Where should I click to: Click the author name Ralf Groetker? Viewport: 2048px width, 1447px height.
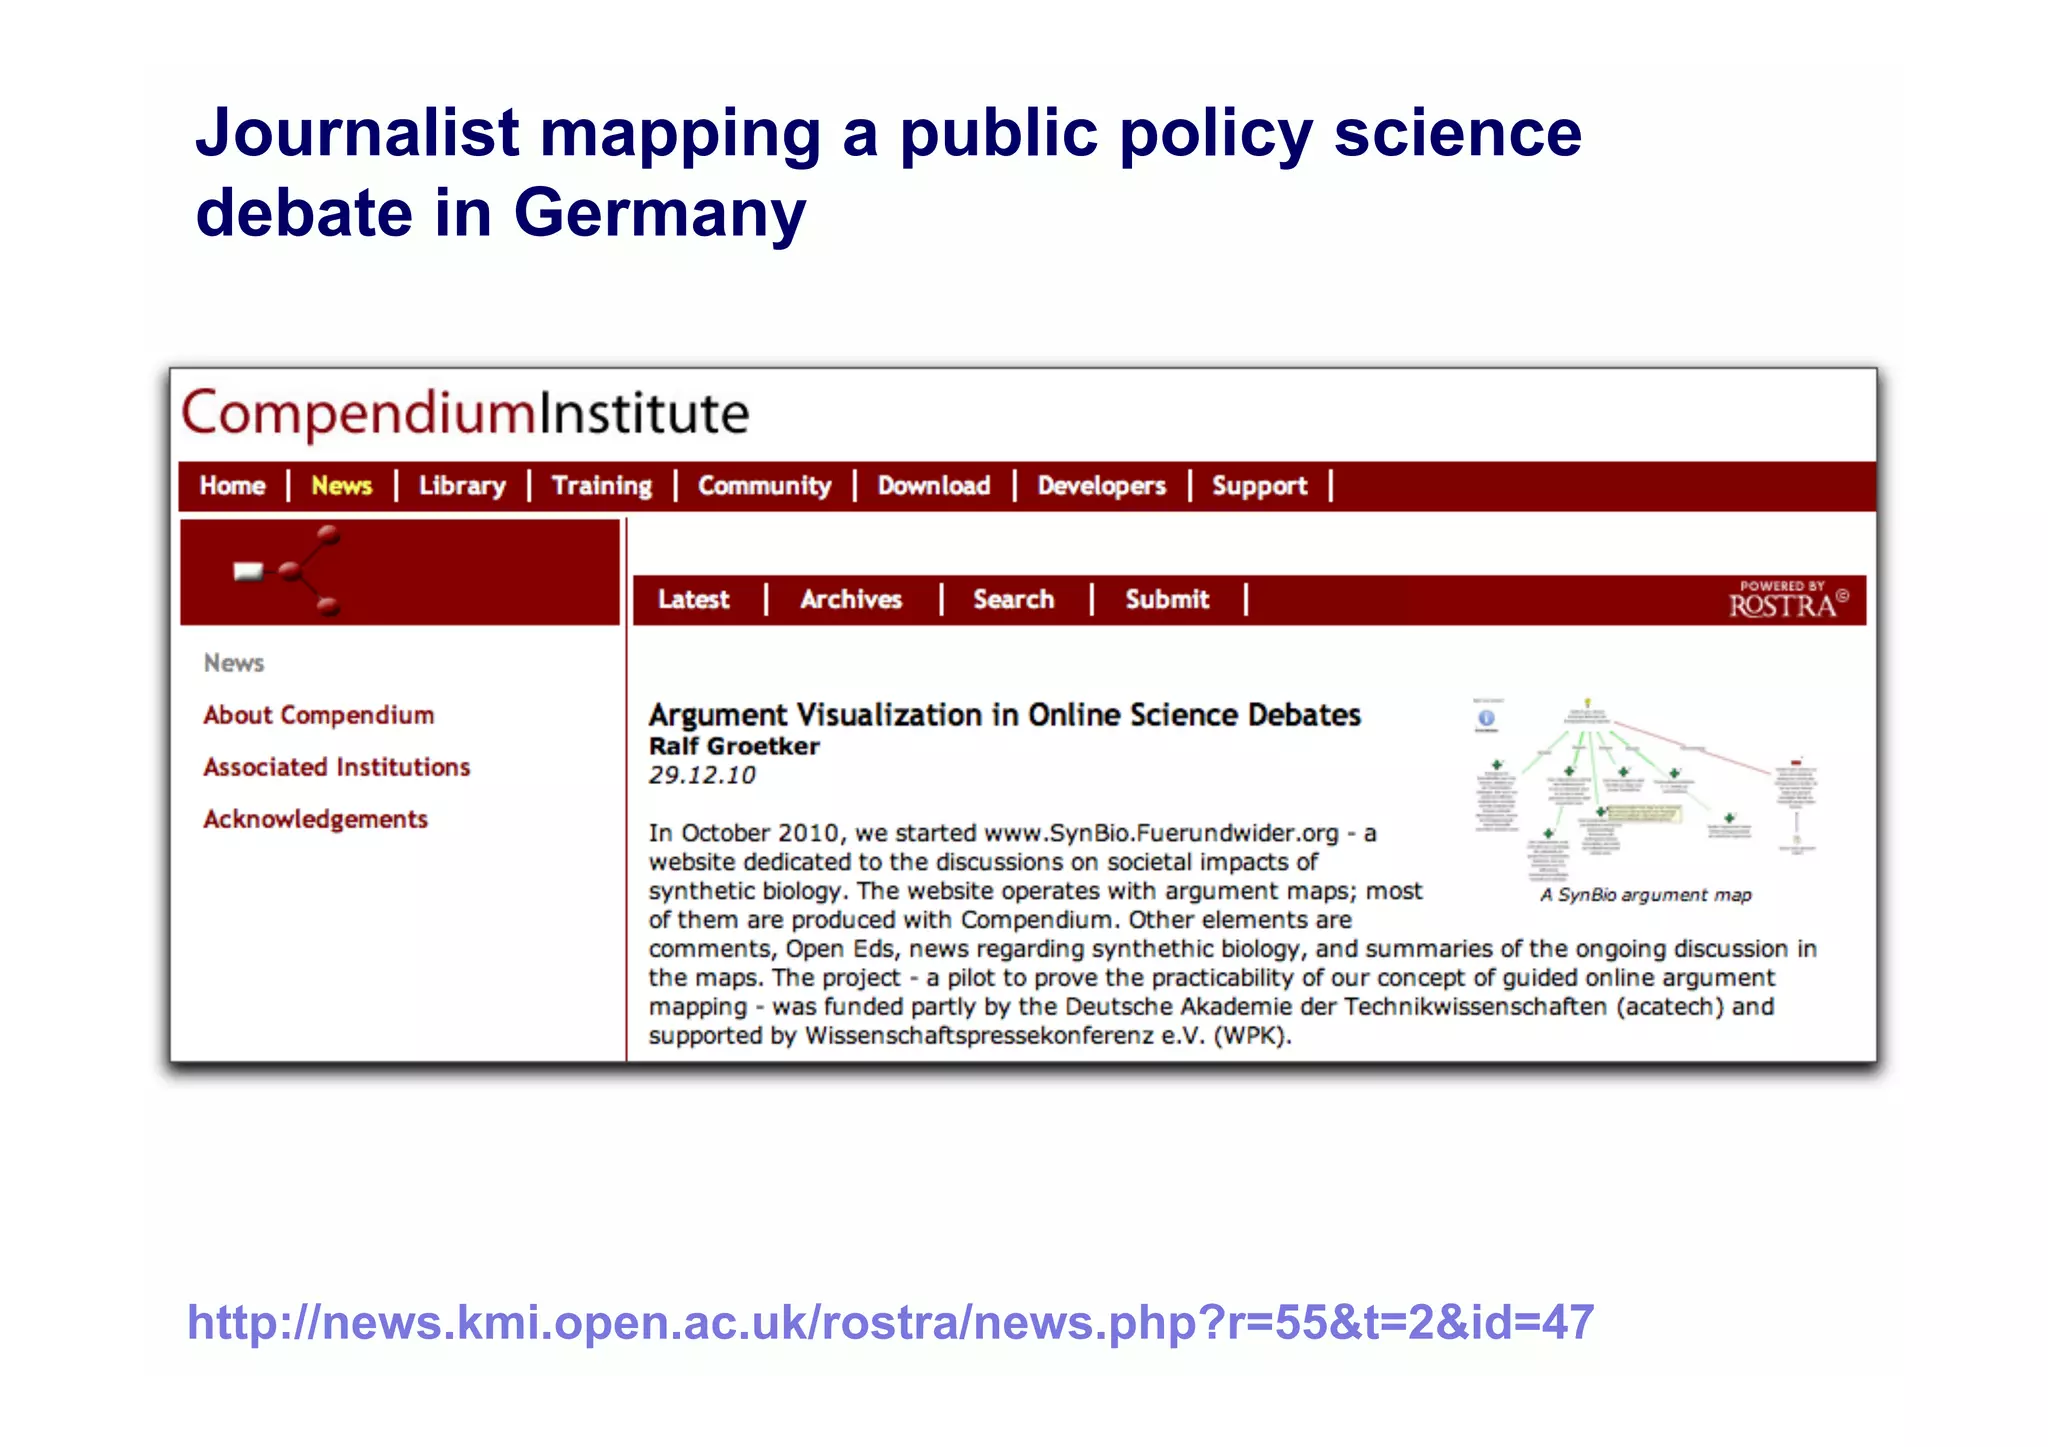(734, 746)
